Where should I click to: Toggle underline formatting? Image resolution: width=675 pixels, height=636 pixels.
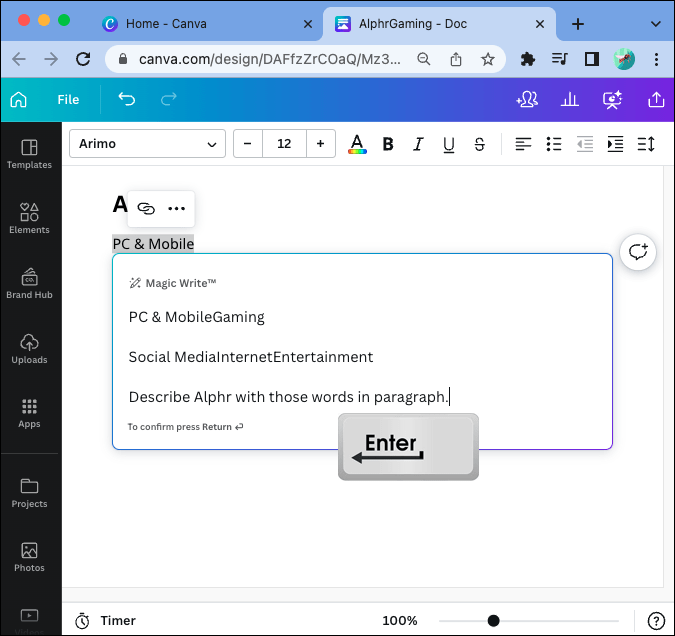[449, 144]
